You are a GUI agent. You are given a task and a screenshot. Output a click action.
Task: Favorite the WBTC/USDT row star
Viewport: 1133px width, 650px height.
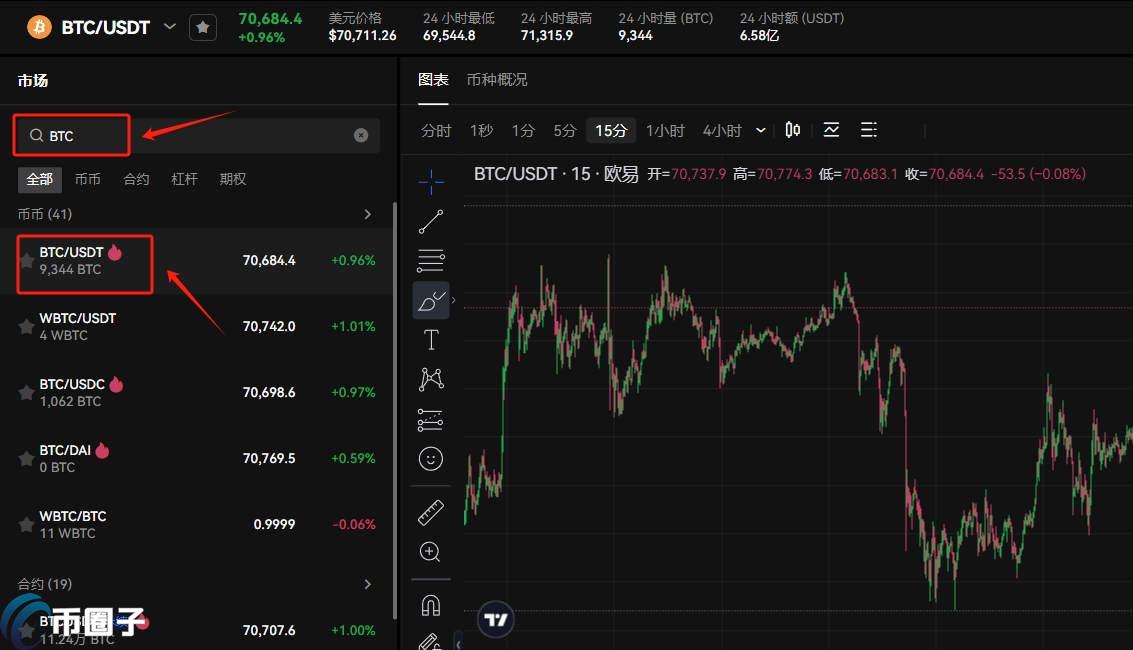click(x=27, y=327)
